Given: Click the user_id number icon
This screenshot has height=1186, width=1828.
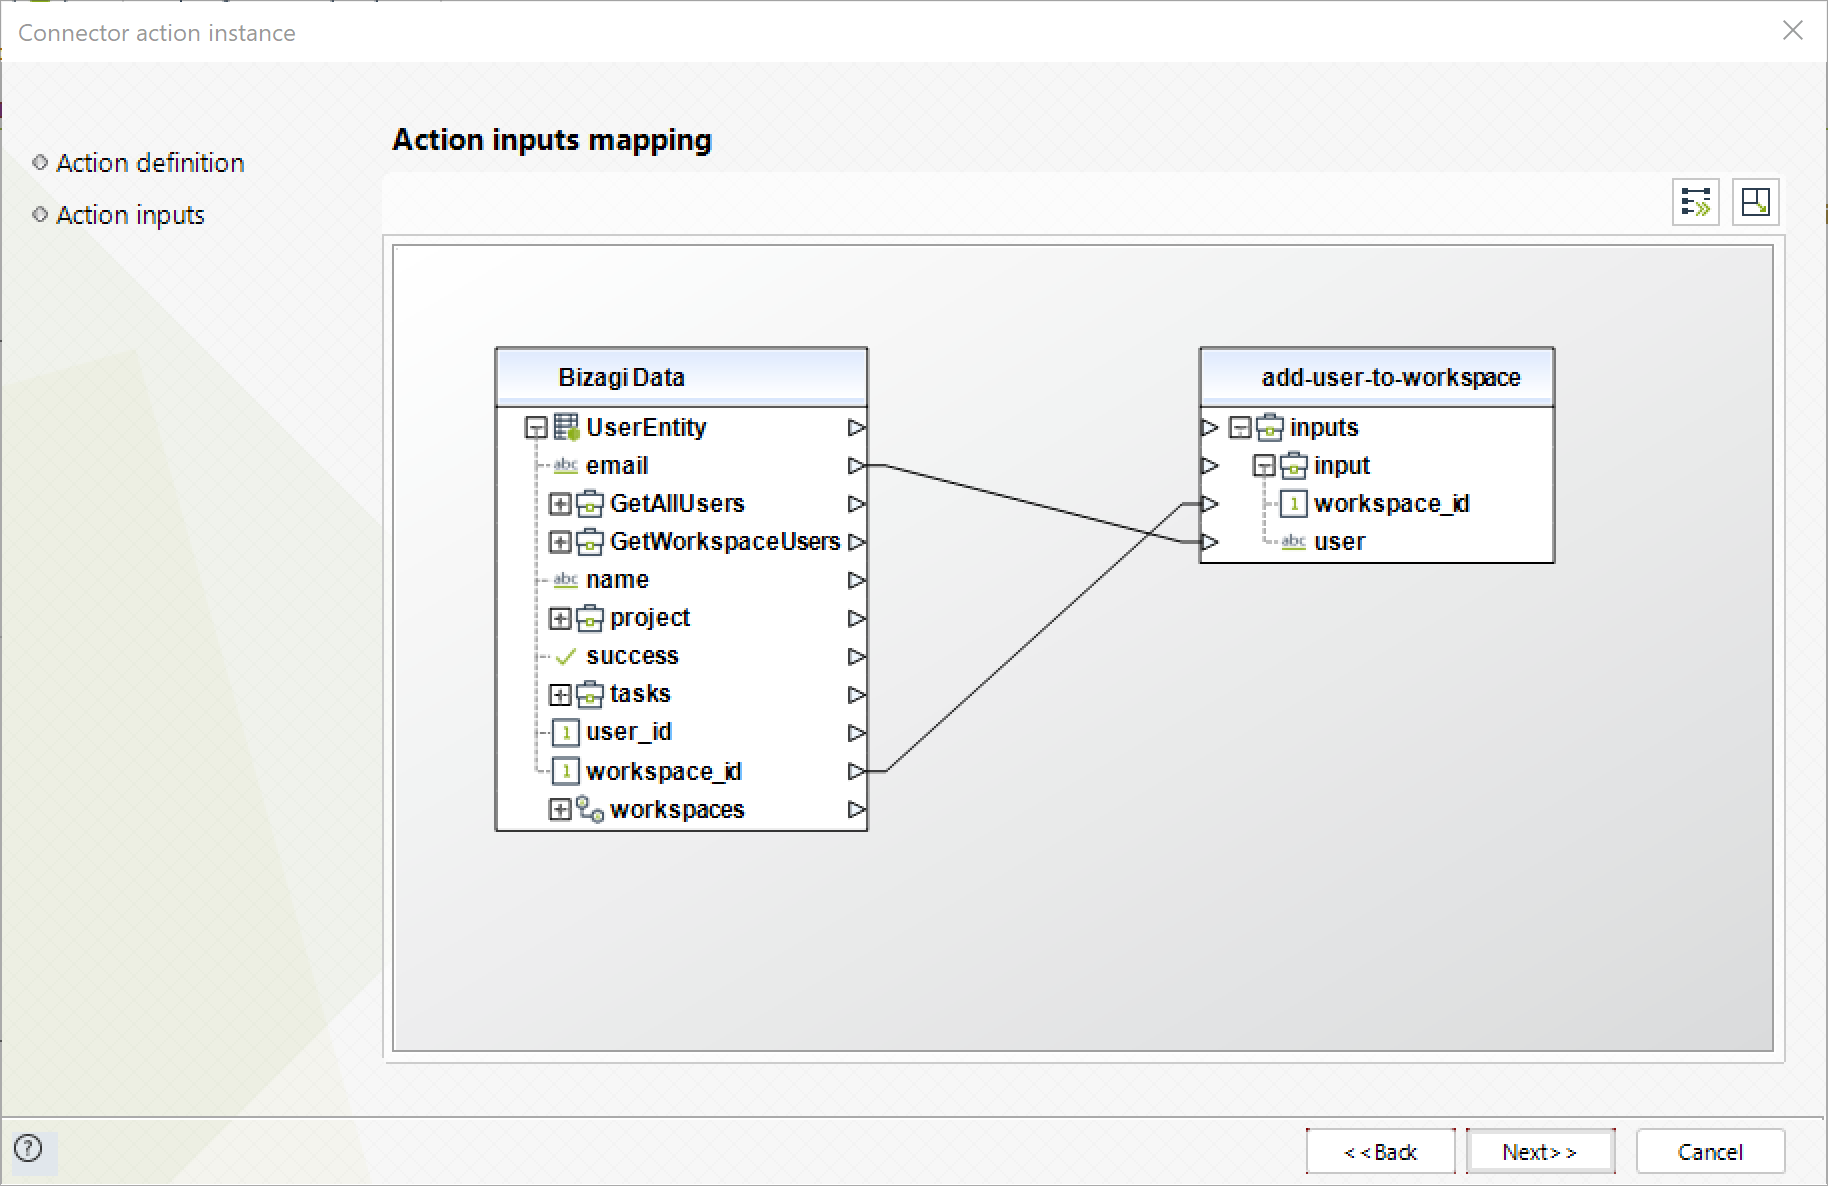Looking at the screenshot, I should [566, 732].
